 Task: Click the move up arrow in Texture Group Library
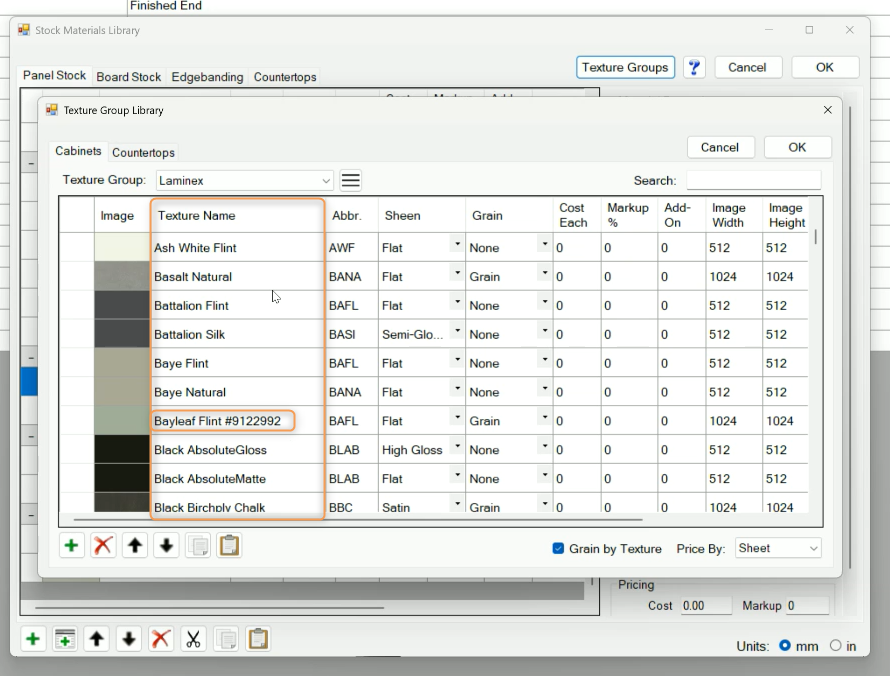pyautogui.click(x=135, y=546)
